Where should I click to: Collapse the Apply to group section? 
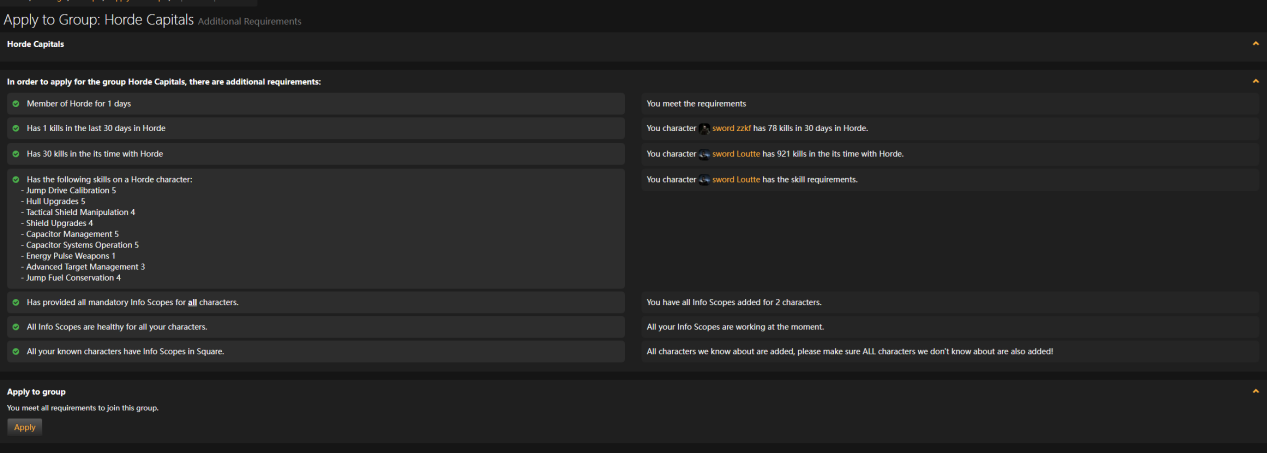[x=1255, y=391]
